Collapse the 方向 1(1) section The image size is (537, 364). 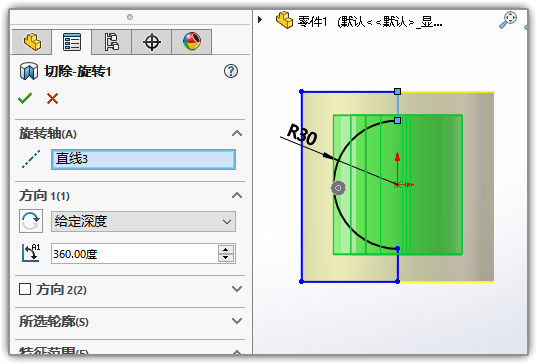tap(237, 195)
